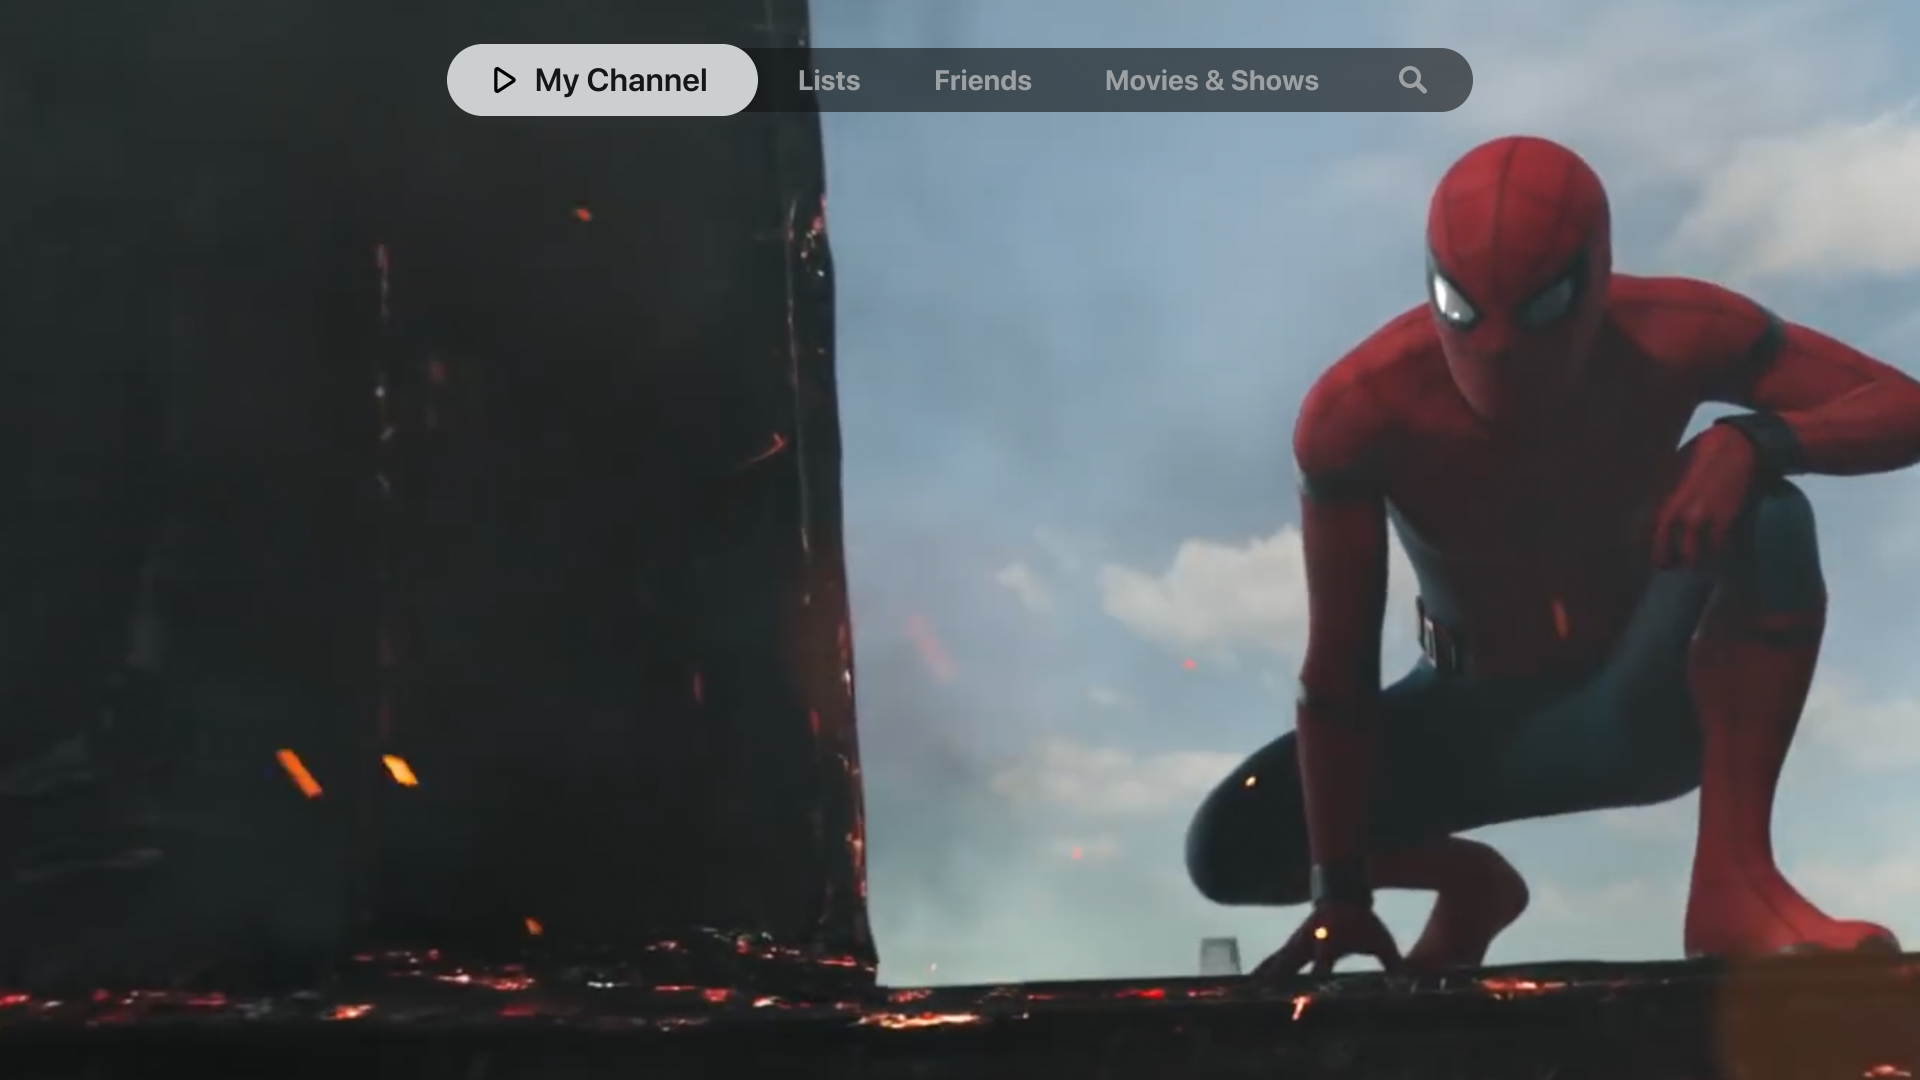Click the search magnifier icon

[1413, 80]
